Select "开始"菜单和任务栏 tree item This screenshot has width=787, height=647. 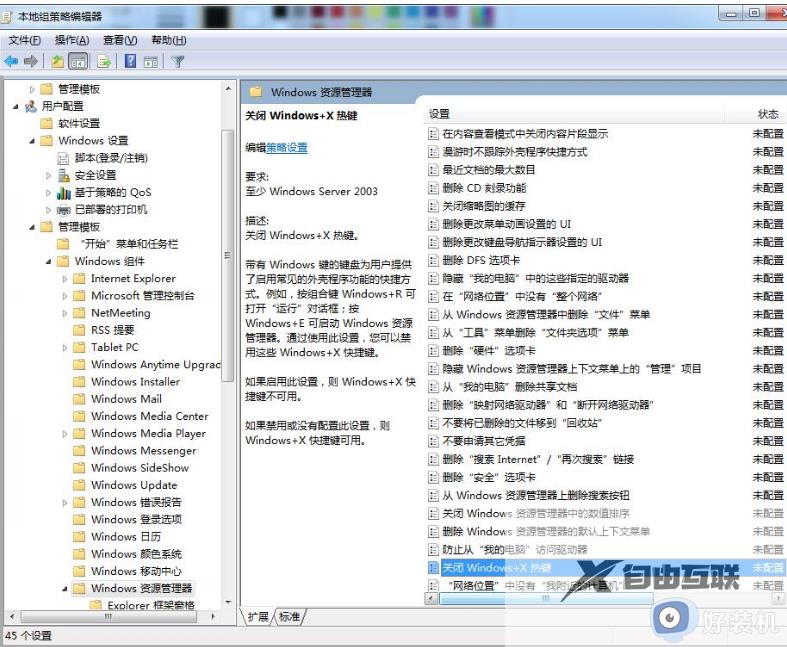(128, 244)
